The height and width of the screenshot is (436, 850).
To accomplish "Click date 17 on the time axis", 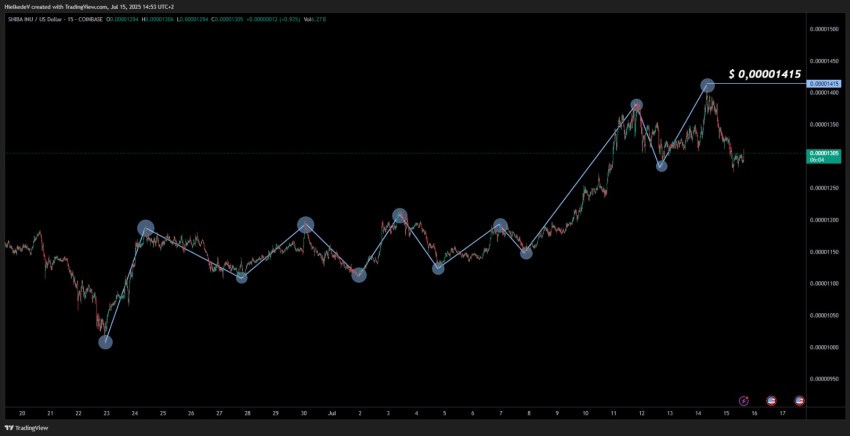I will pyautogui.click(x=782, y=413).
